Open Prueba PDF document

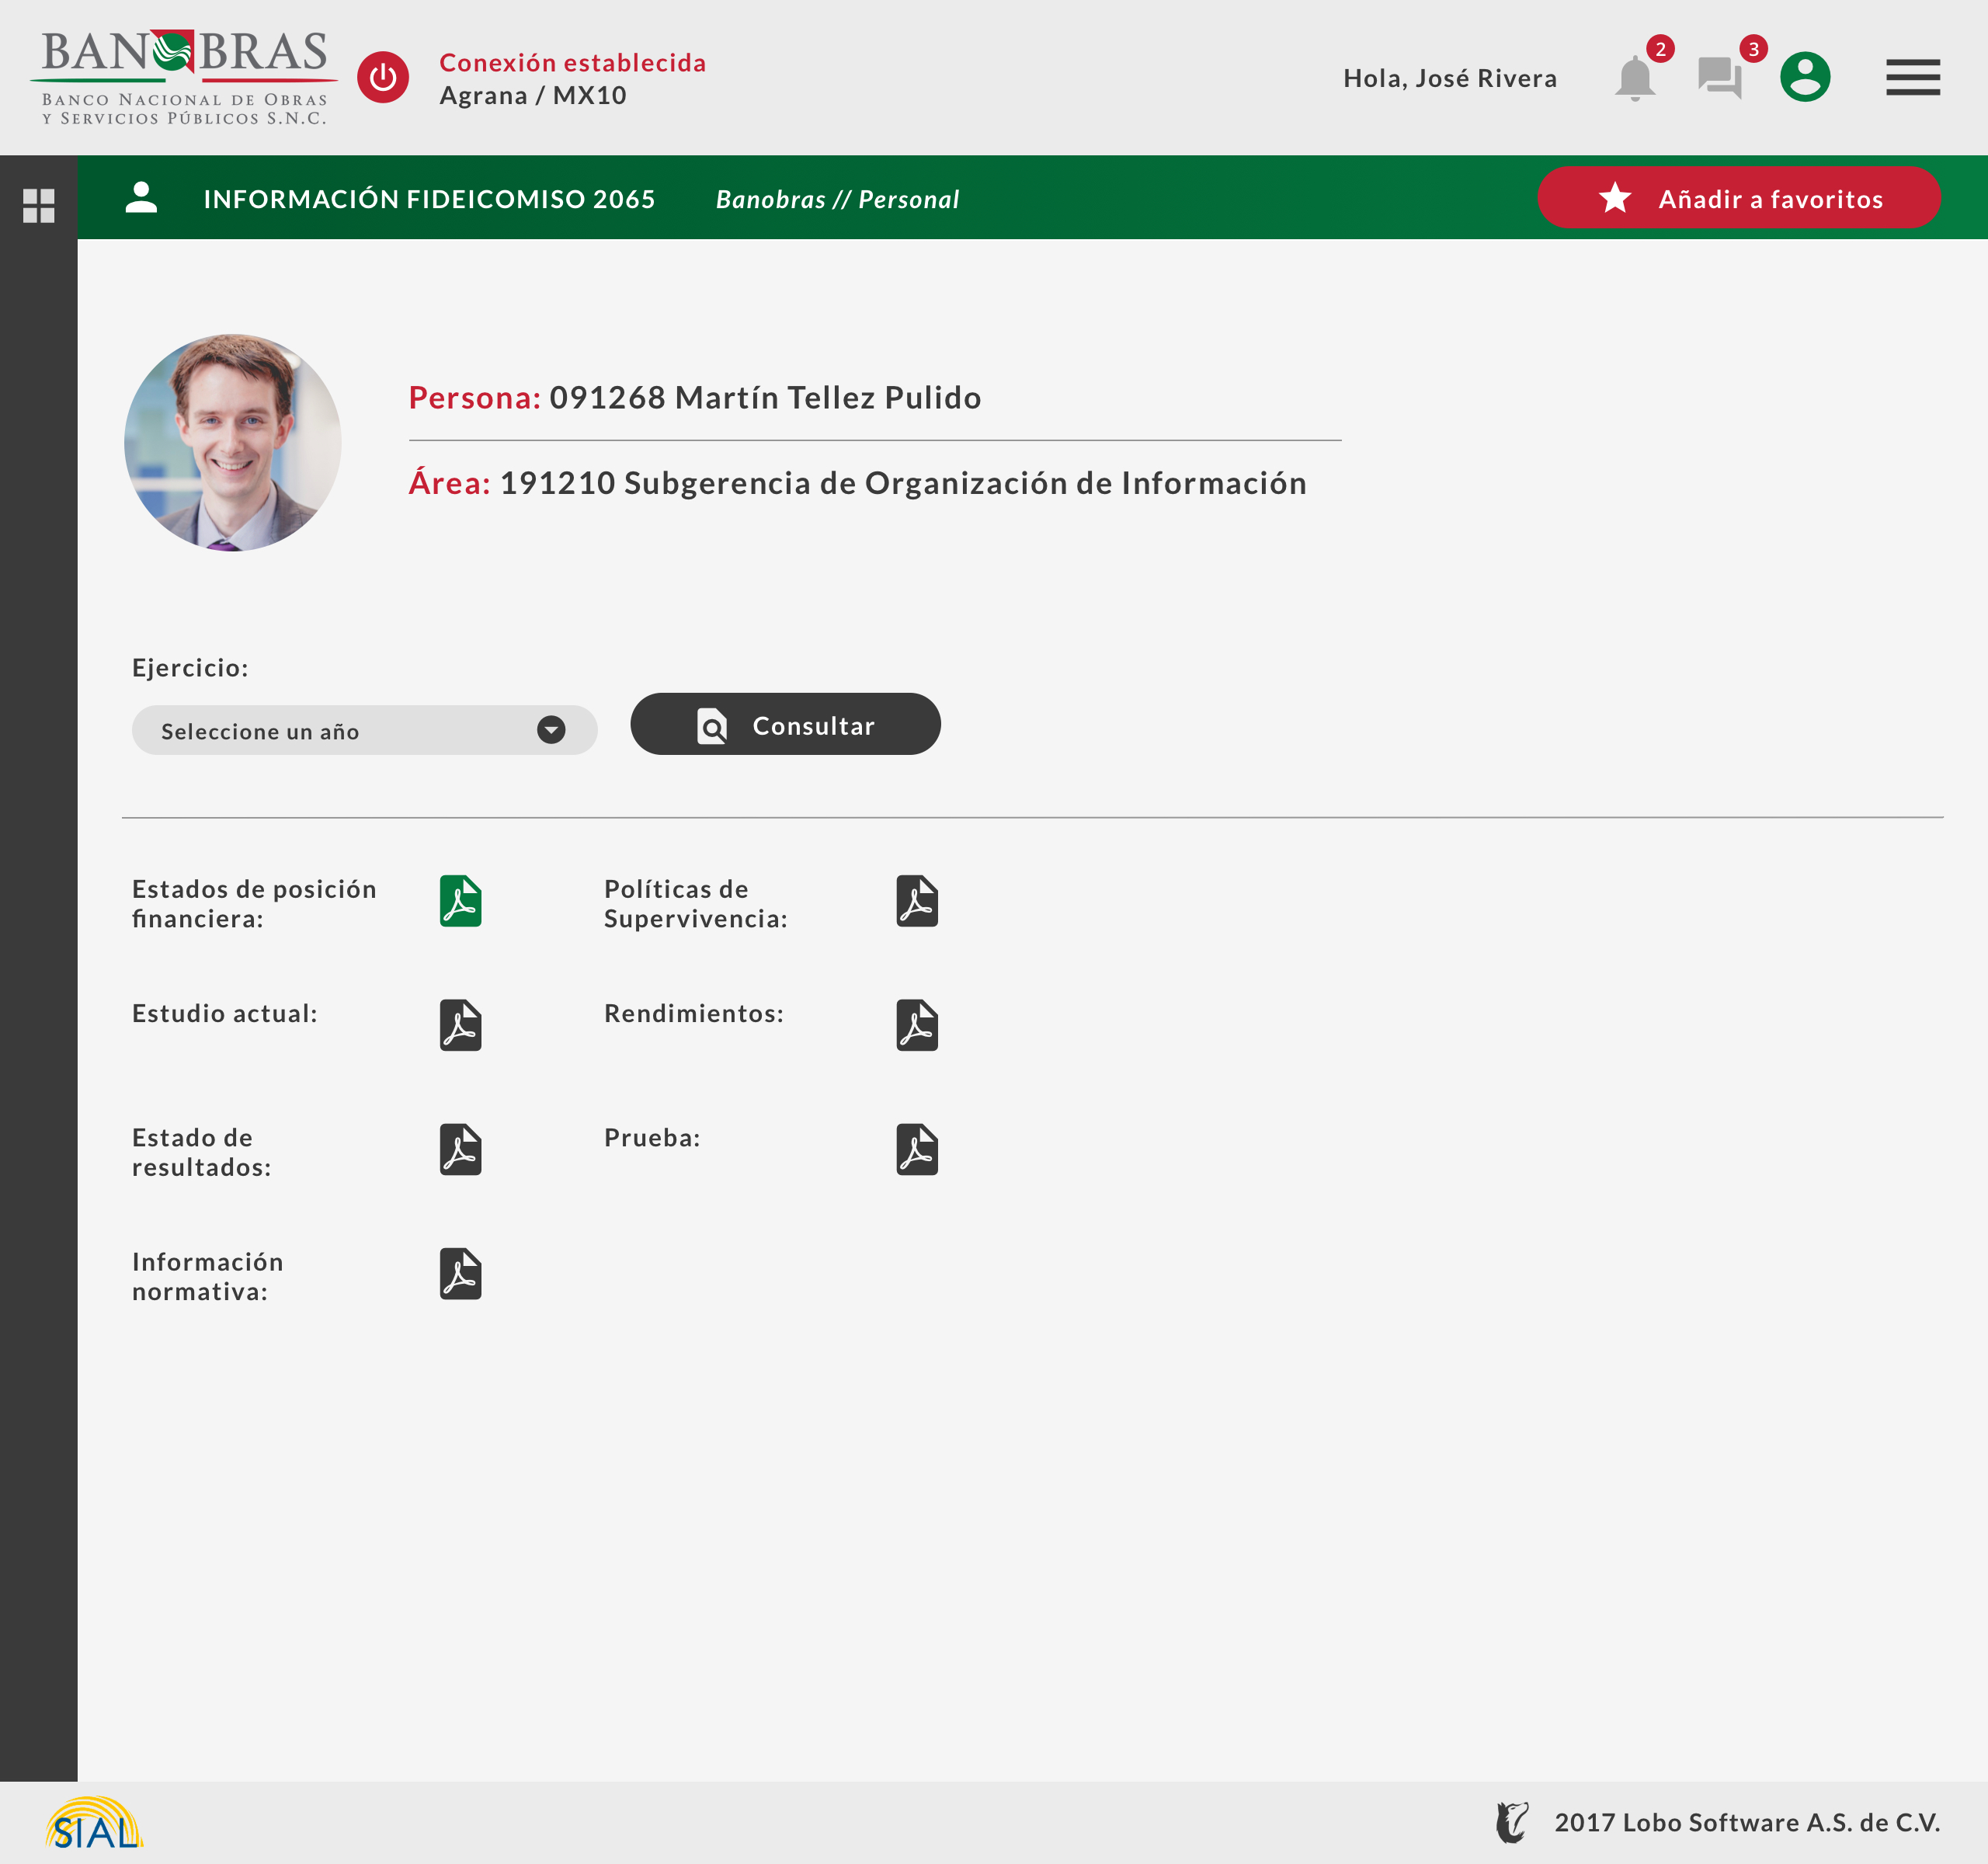pyautogui.click(x=916, y=1149)
